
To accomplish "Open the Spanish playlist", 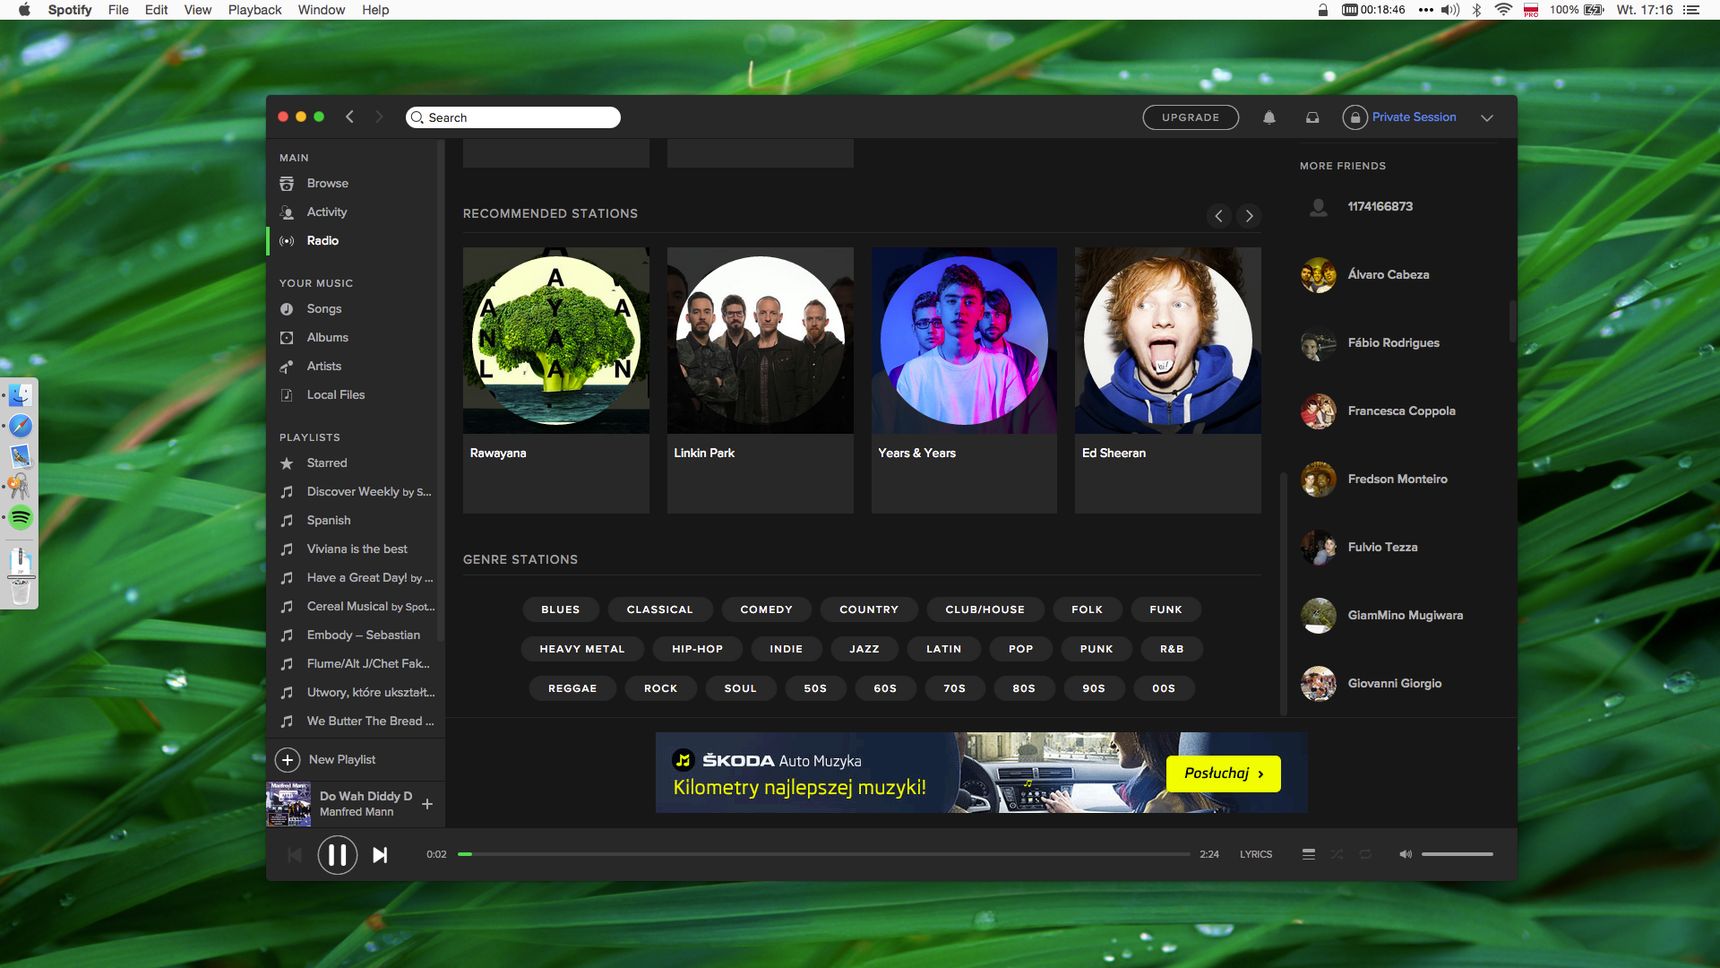I will (x=328, y=521).
